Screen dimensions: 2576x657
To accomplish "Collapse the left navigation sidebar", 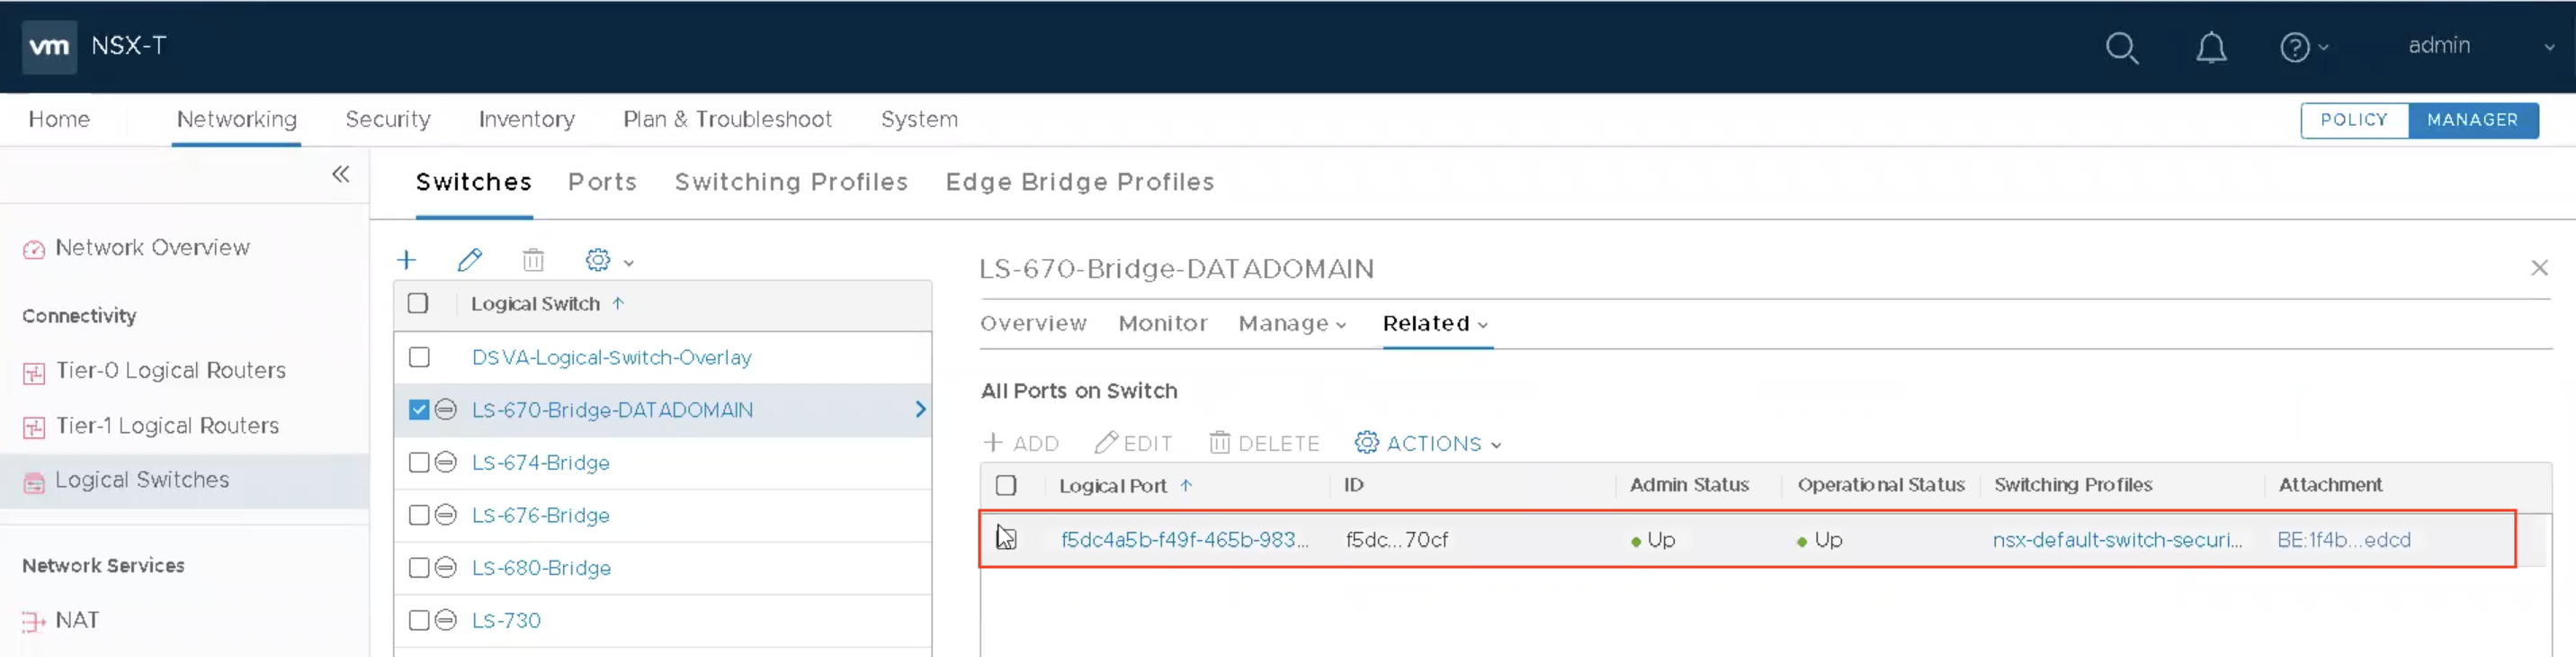I will (341, 174).
